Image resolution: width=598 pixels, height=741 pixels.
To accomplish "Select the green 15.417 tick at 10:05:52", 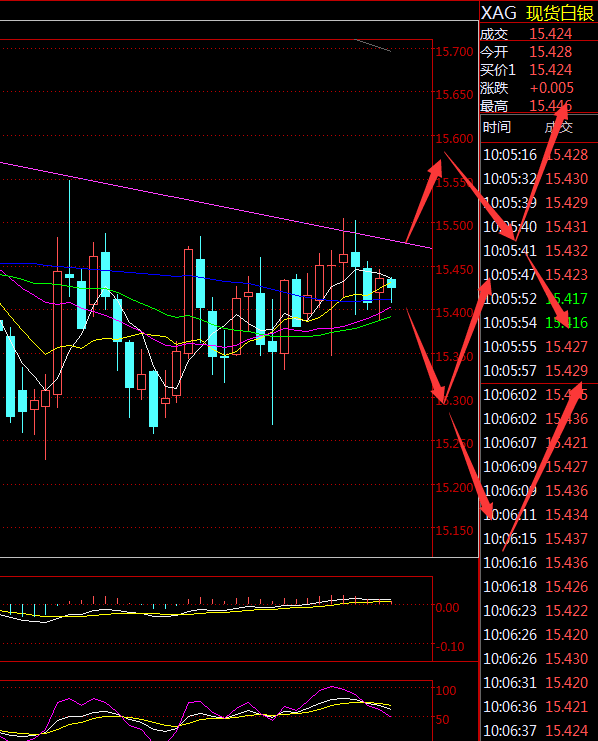I will [566, 299].
